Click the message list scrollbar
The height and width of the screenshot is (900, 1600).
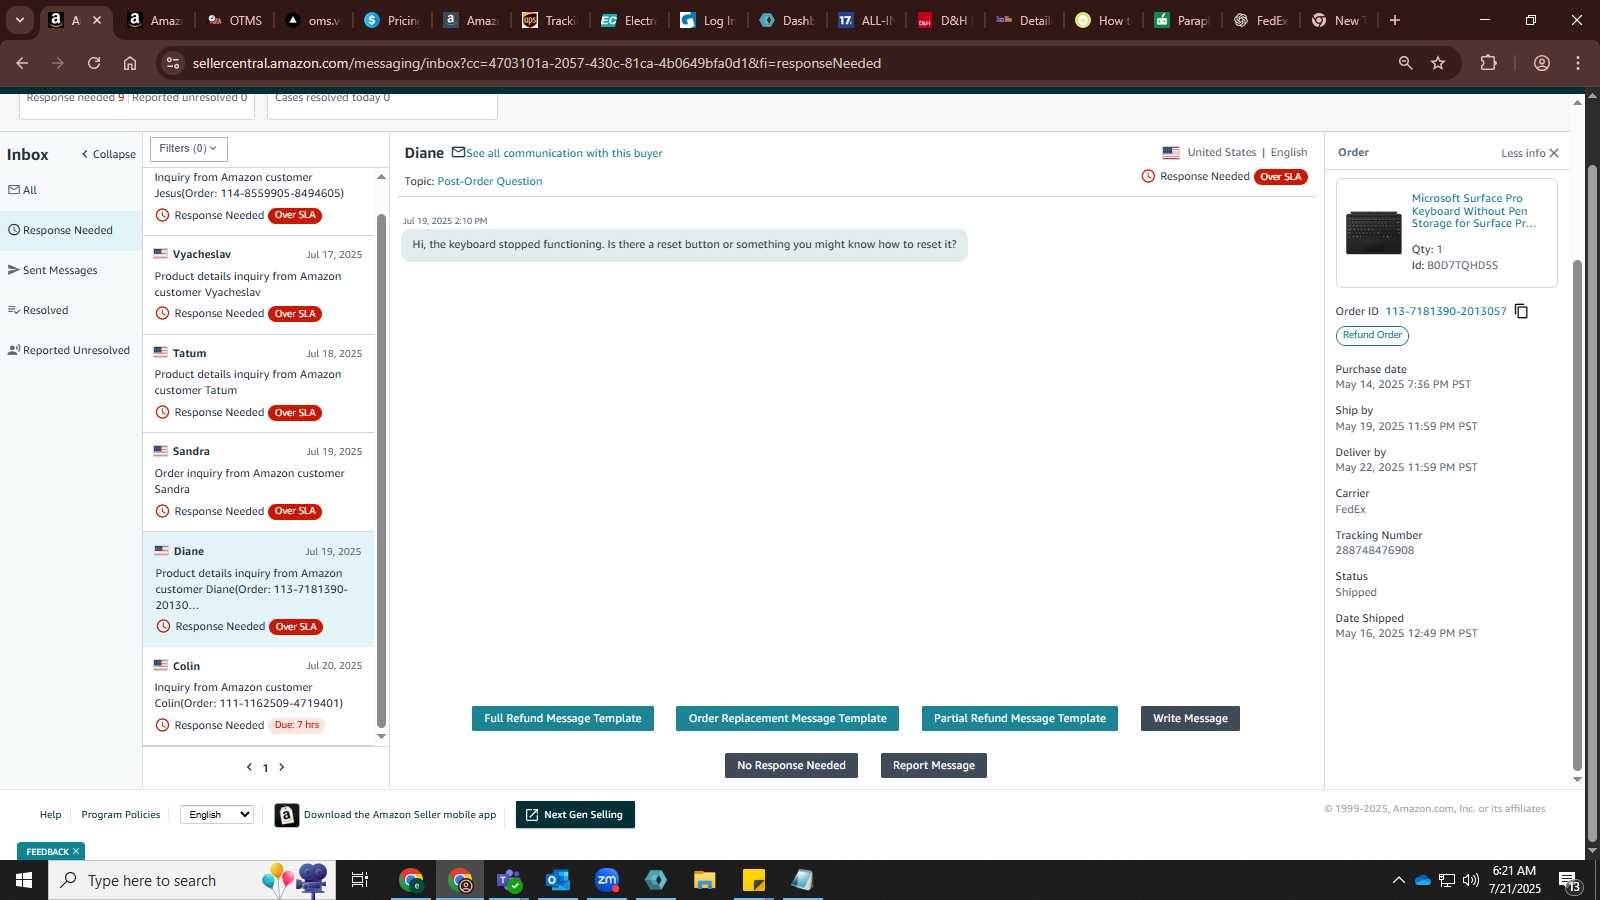point(381,470)
